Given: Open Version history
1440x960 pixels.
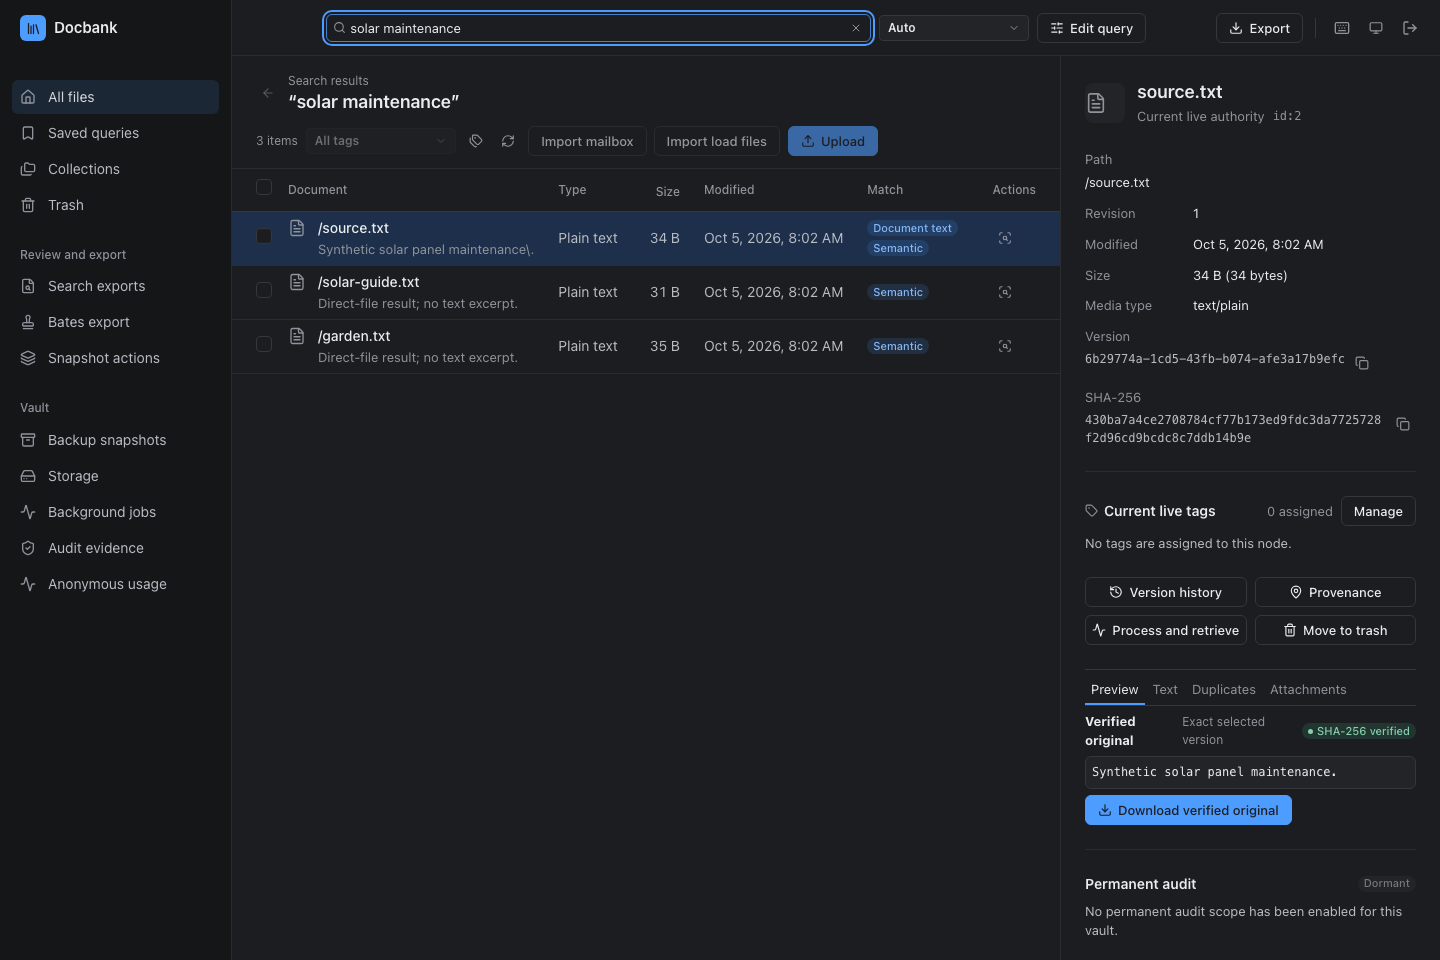Looking at the screenshot, I should click(x=1166, y=592).
